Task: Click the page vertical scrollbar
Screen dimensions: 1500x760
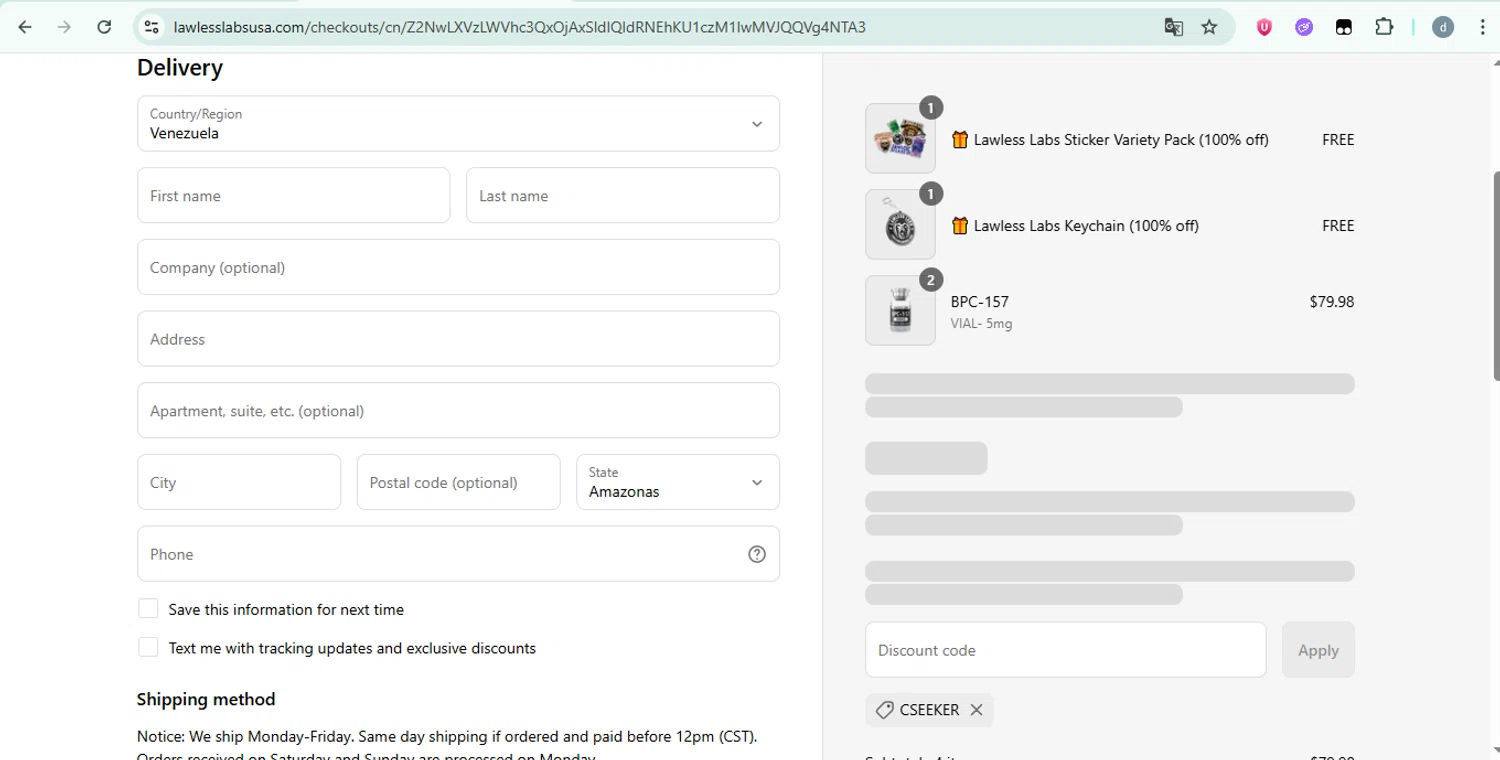Action: point(1496,275)
